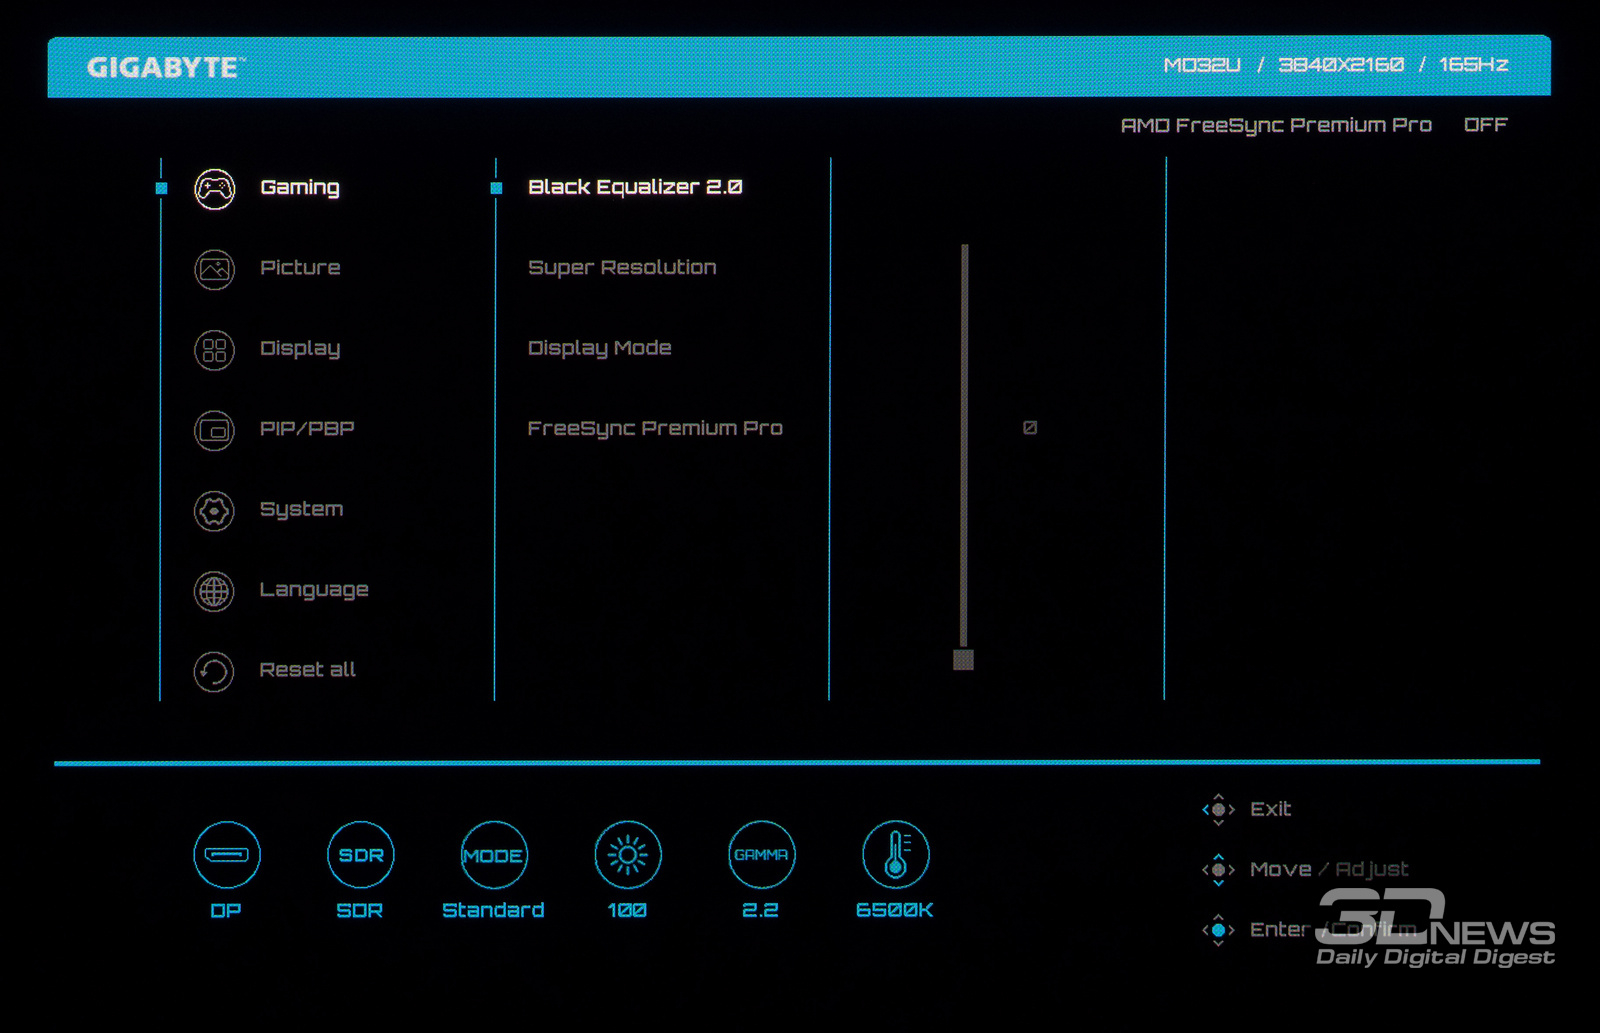Click the 2.2 gamma value
Image resolution: width=1600 pixels, height=1033 pixels.
(760, 911)
